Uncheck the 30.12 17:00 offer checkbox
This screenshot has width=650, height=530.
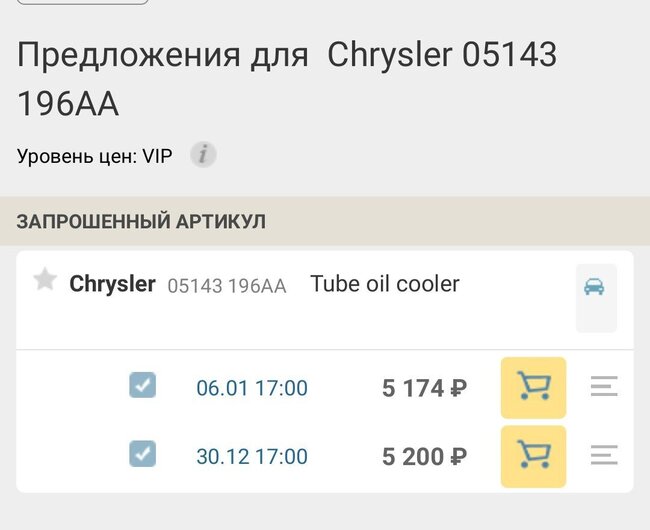tap(143, 455)
